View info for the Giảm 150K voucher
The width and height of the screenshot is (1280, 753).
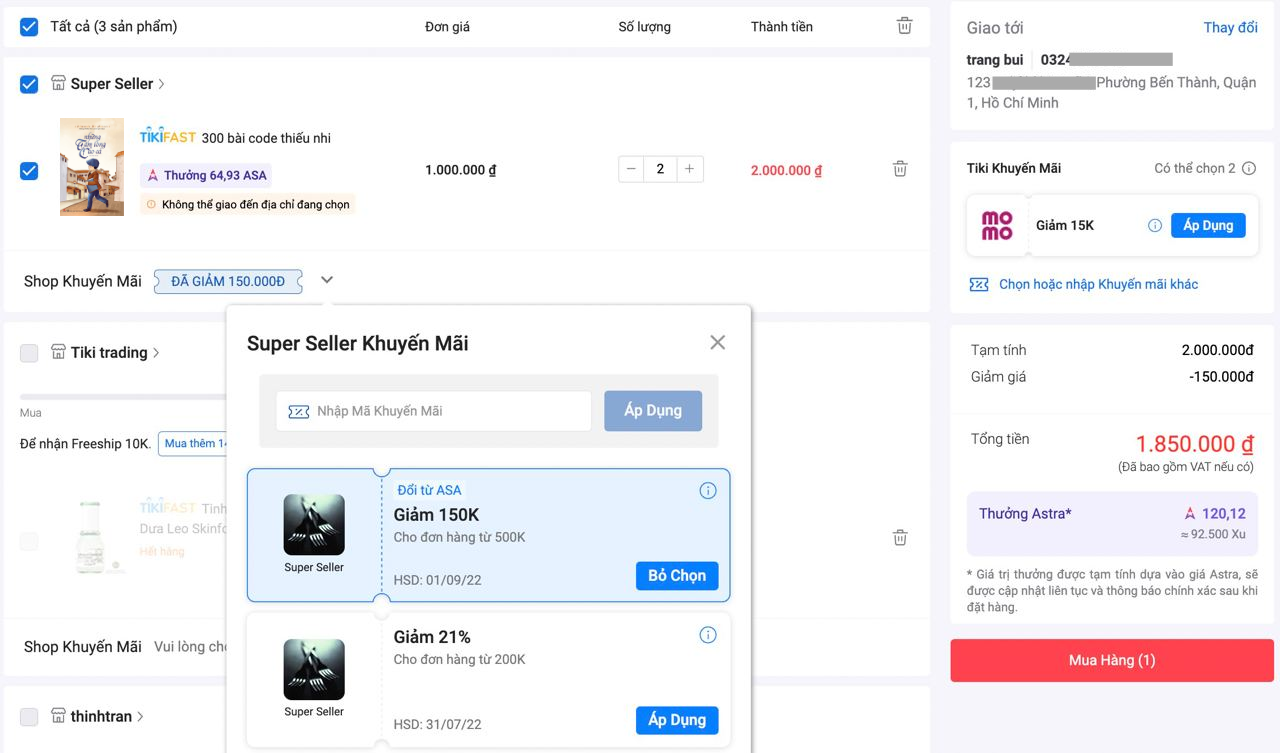(x=708, y=490)
